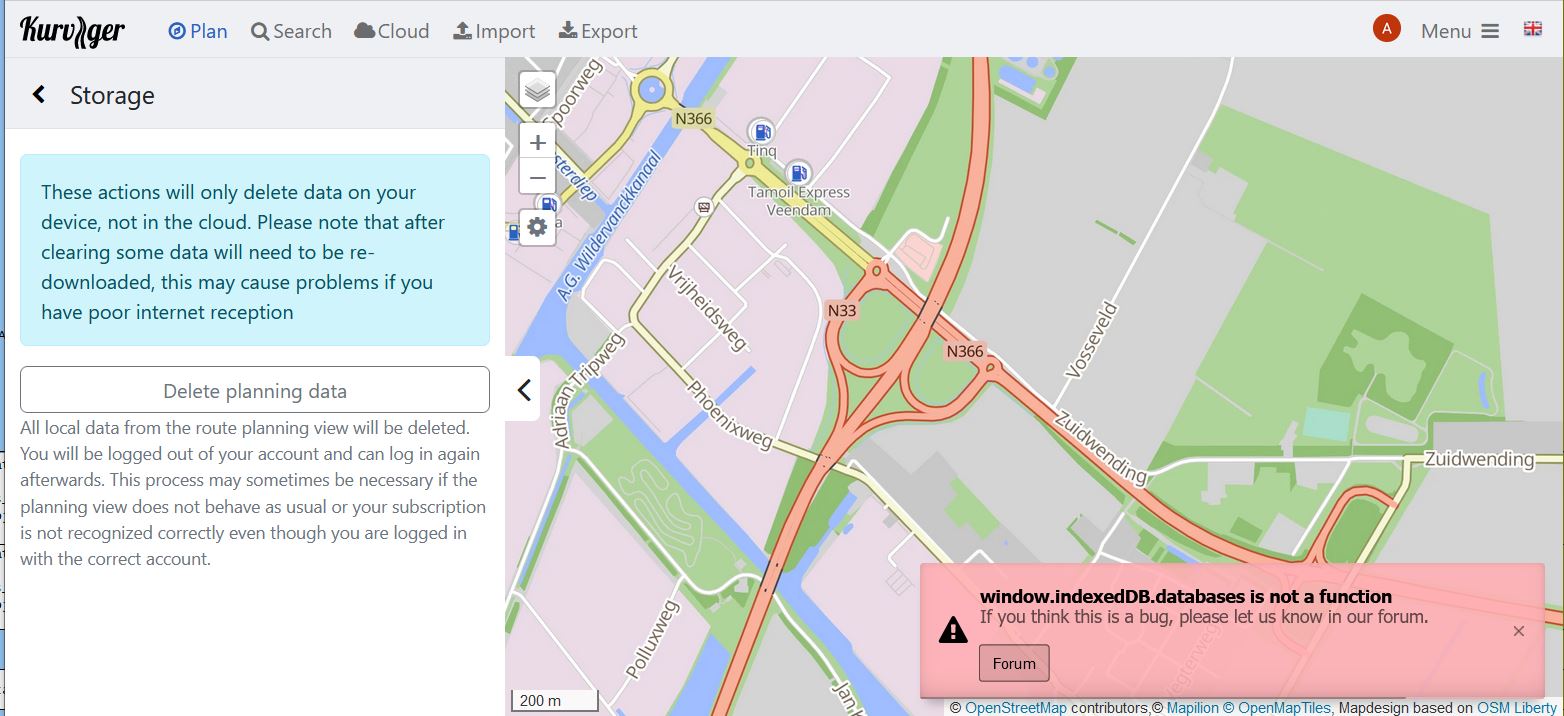
Task: Open the Import option
Action: pyautogui.click(x=494, y=31)
